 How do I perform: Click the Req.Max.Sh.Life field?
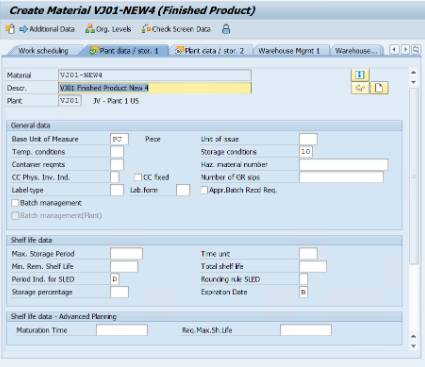coord(306,330)
